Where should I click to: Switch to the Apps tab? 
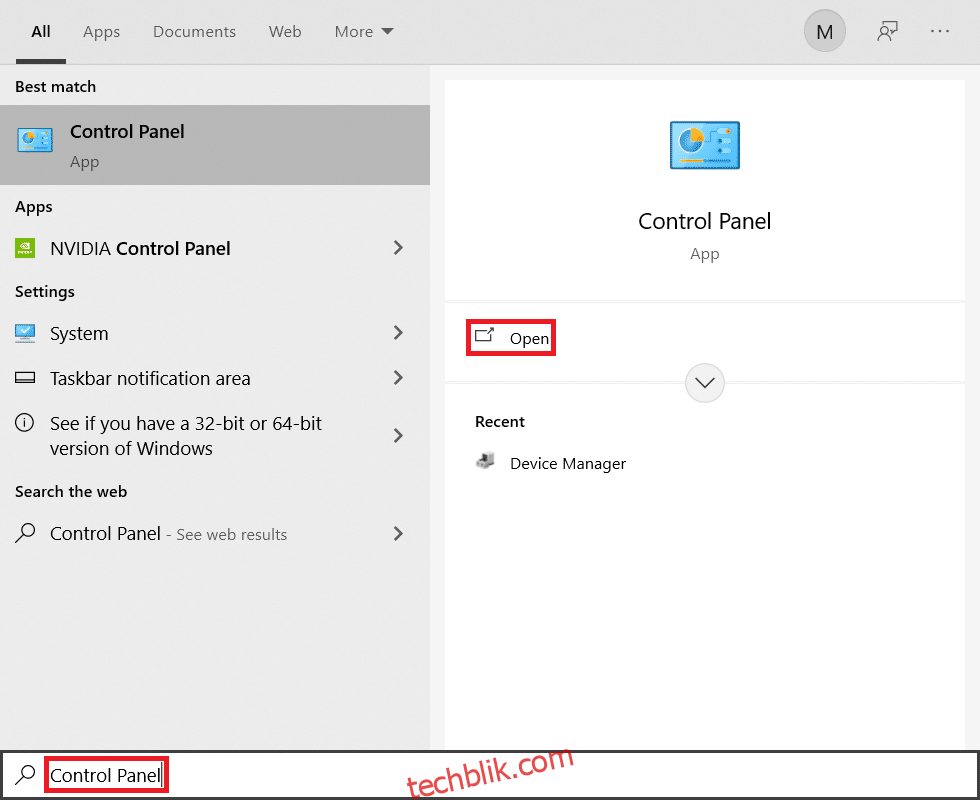101,31
